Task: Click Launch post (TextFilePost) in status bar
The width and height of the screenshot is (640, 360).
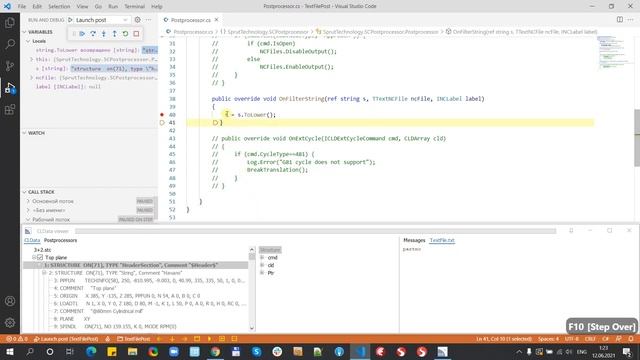Action: coord(66,339)
